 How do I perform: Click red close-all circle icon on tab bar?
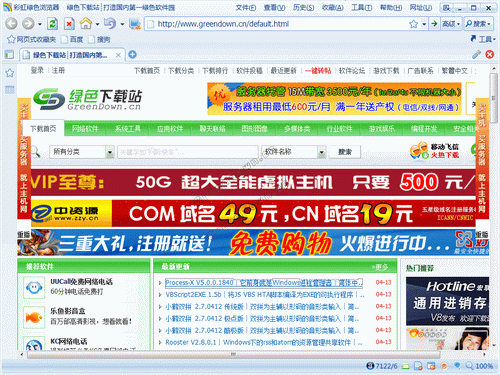pyautogui.click(x=489, y=54)
